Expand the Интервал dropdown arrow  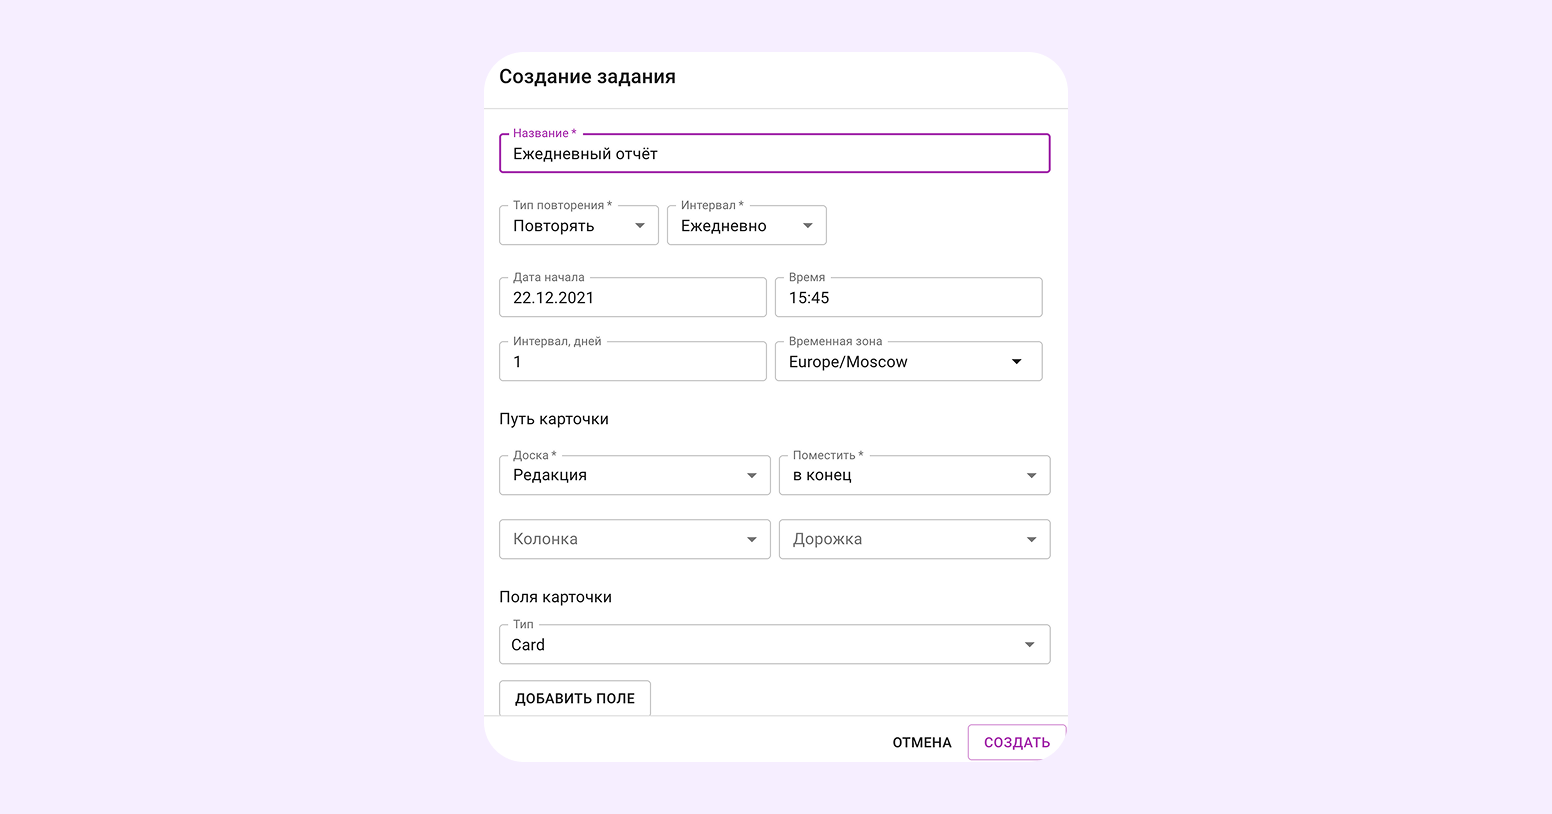click(x=808, y=226)
